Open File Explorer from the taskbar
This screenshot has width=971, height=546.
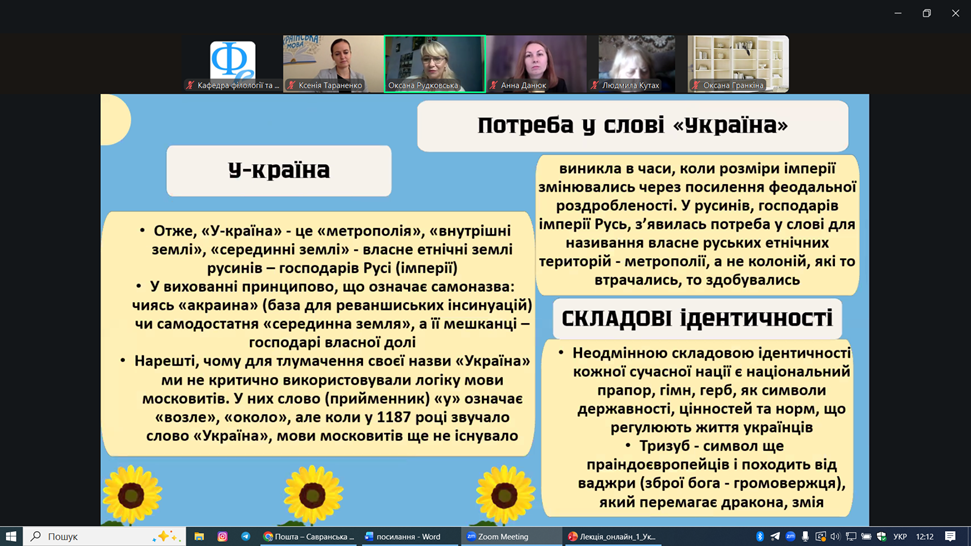pyautogui.click(x=199, y=537)
